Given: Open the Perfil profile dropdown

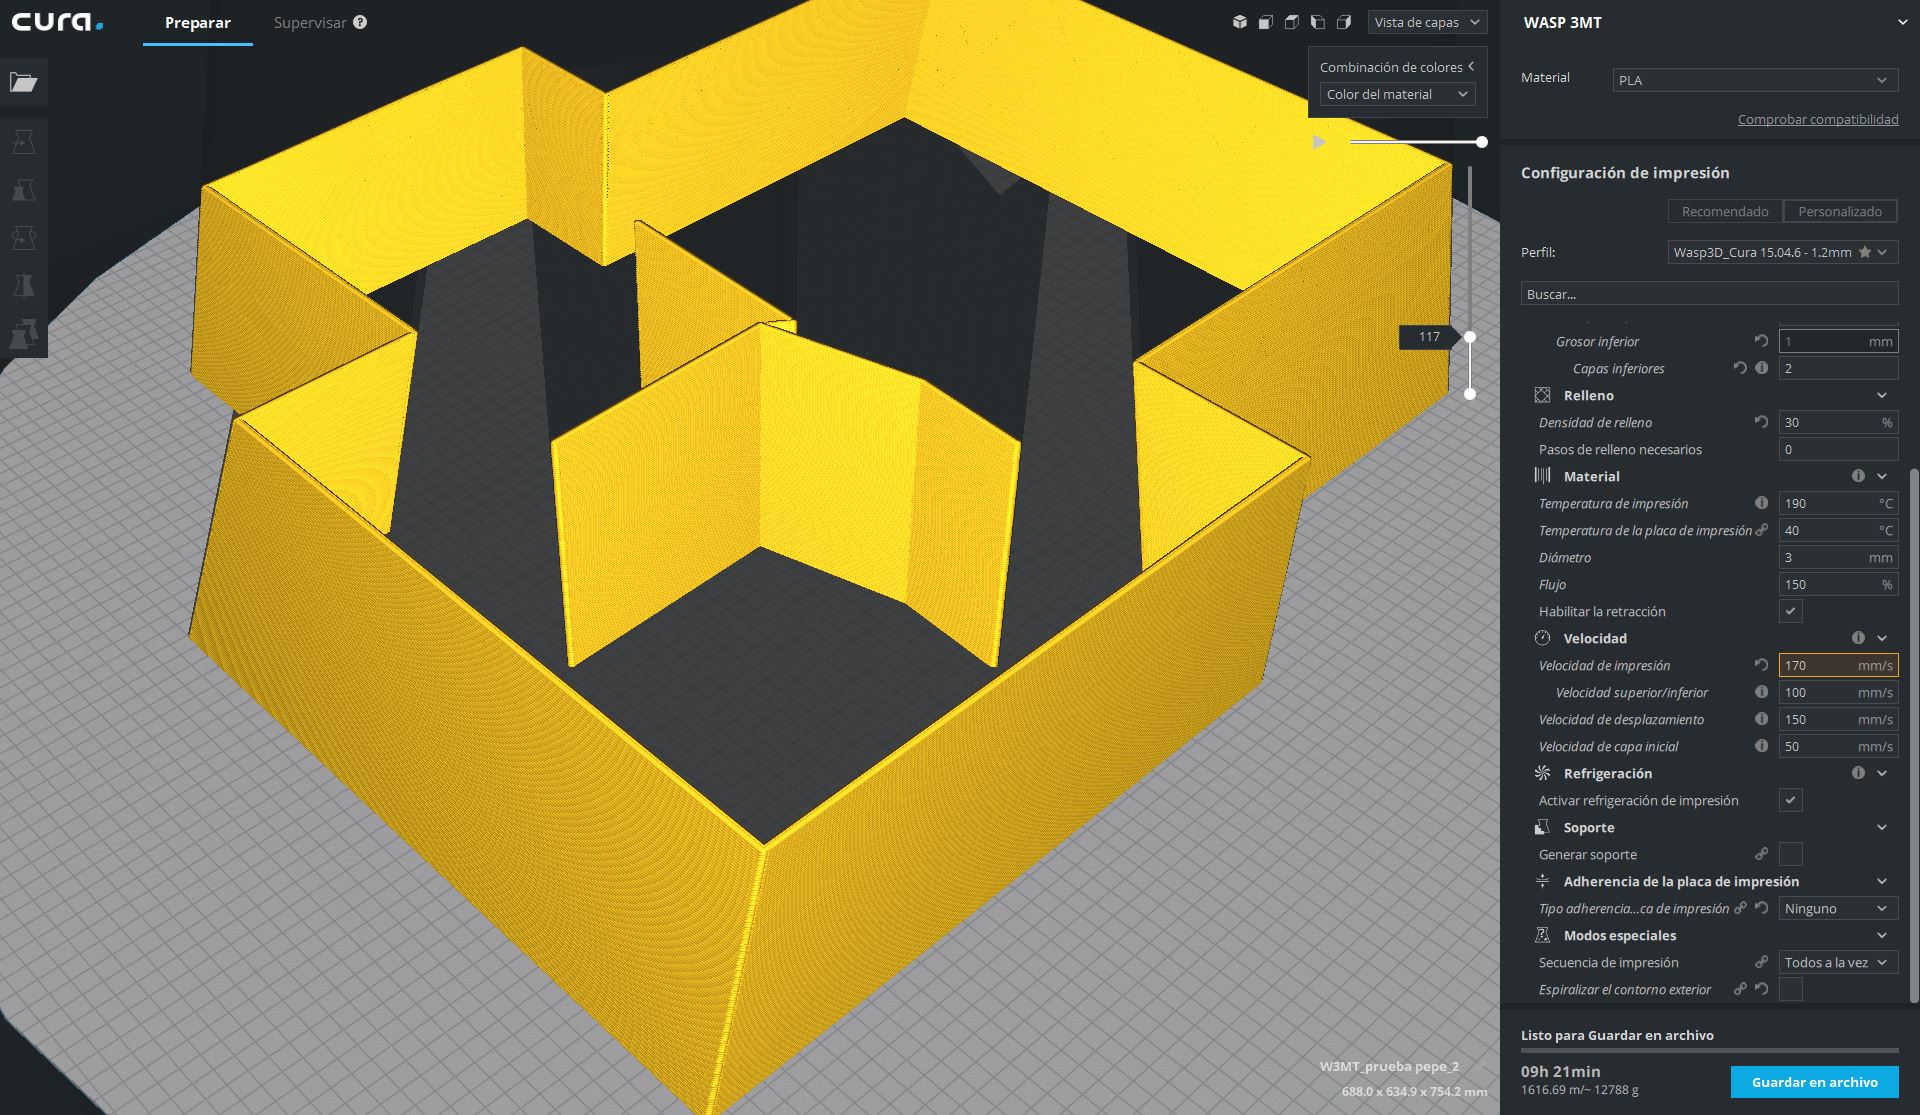Looking at the screenshot, I should click(1783, 252).
